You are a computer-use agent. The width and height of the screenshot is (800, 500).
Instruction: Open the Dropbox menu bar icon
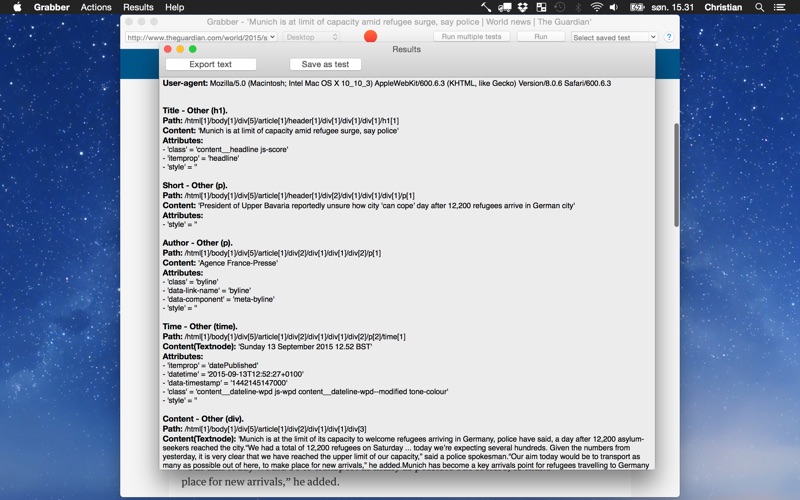click(523, 7)
